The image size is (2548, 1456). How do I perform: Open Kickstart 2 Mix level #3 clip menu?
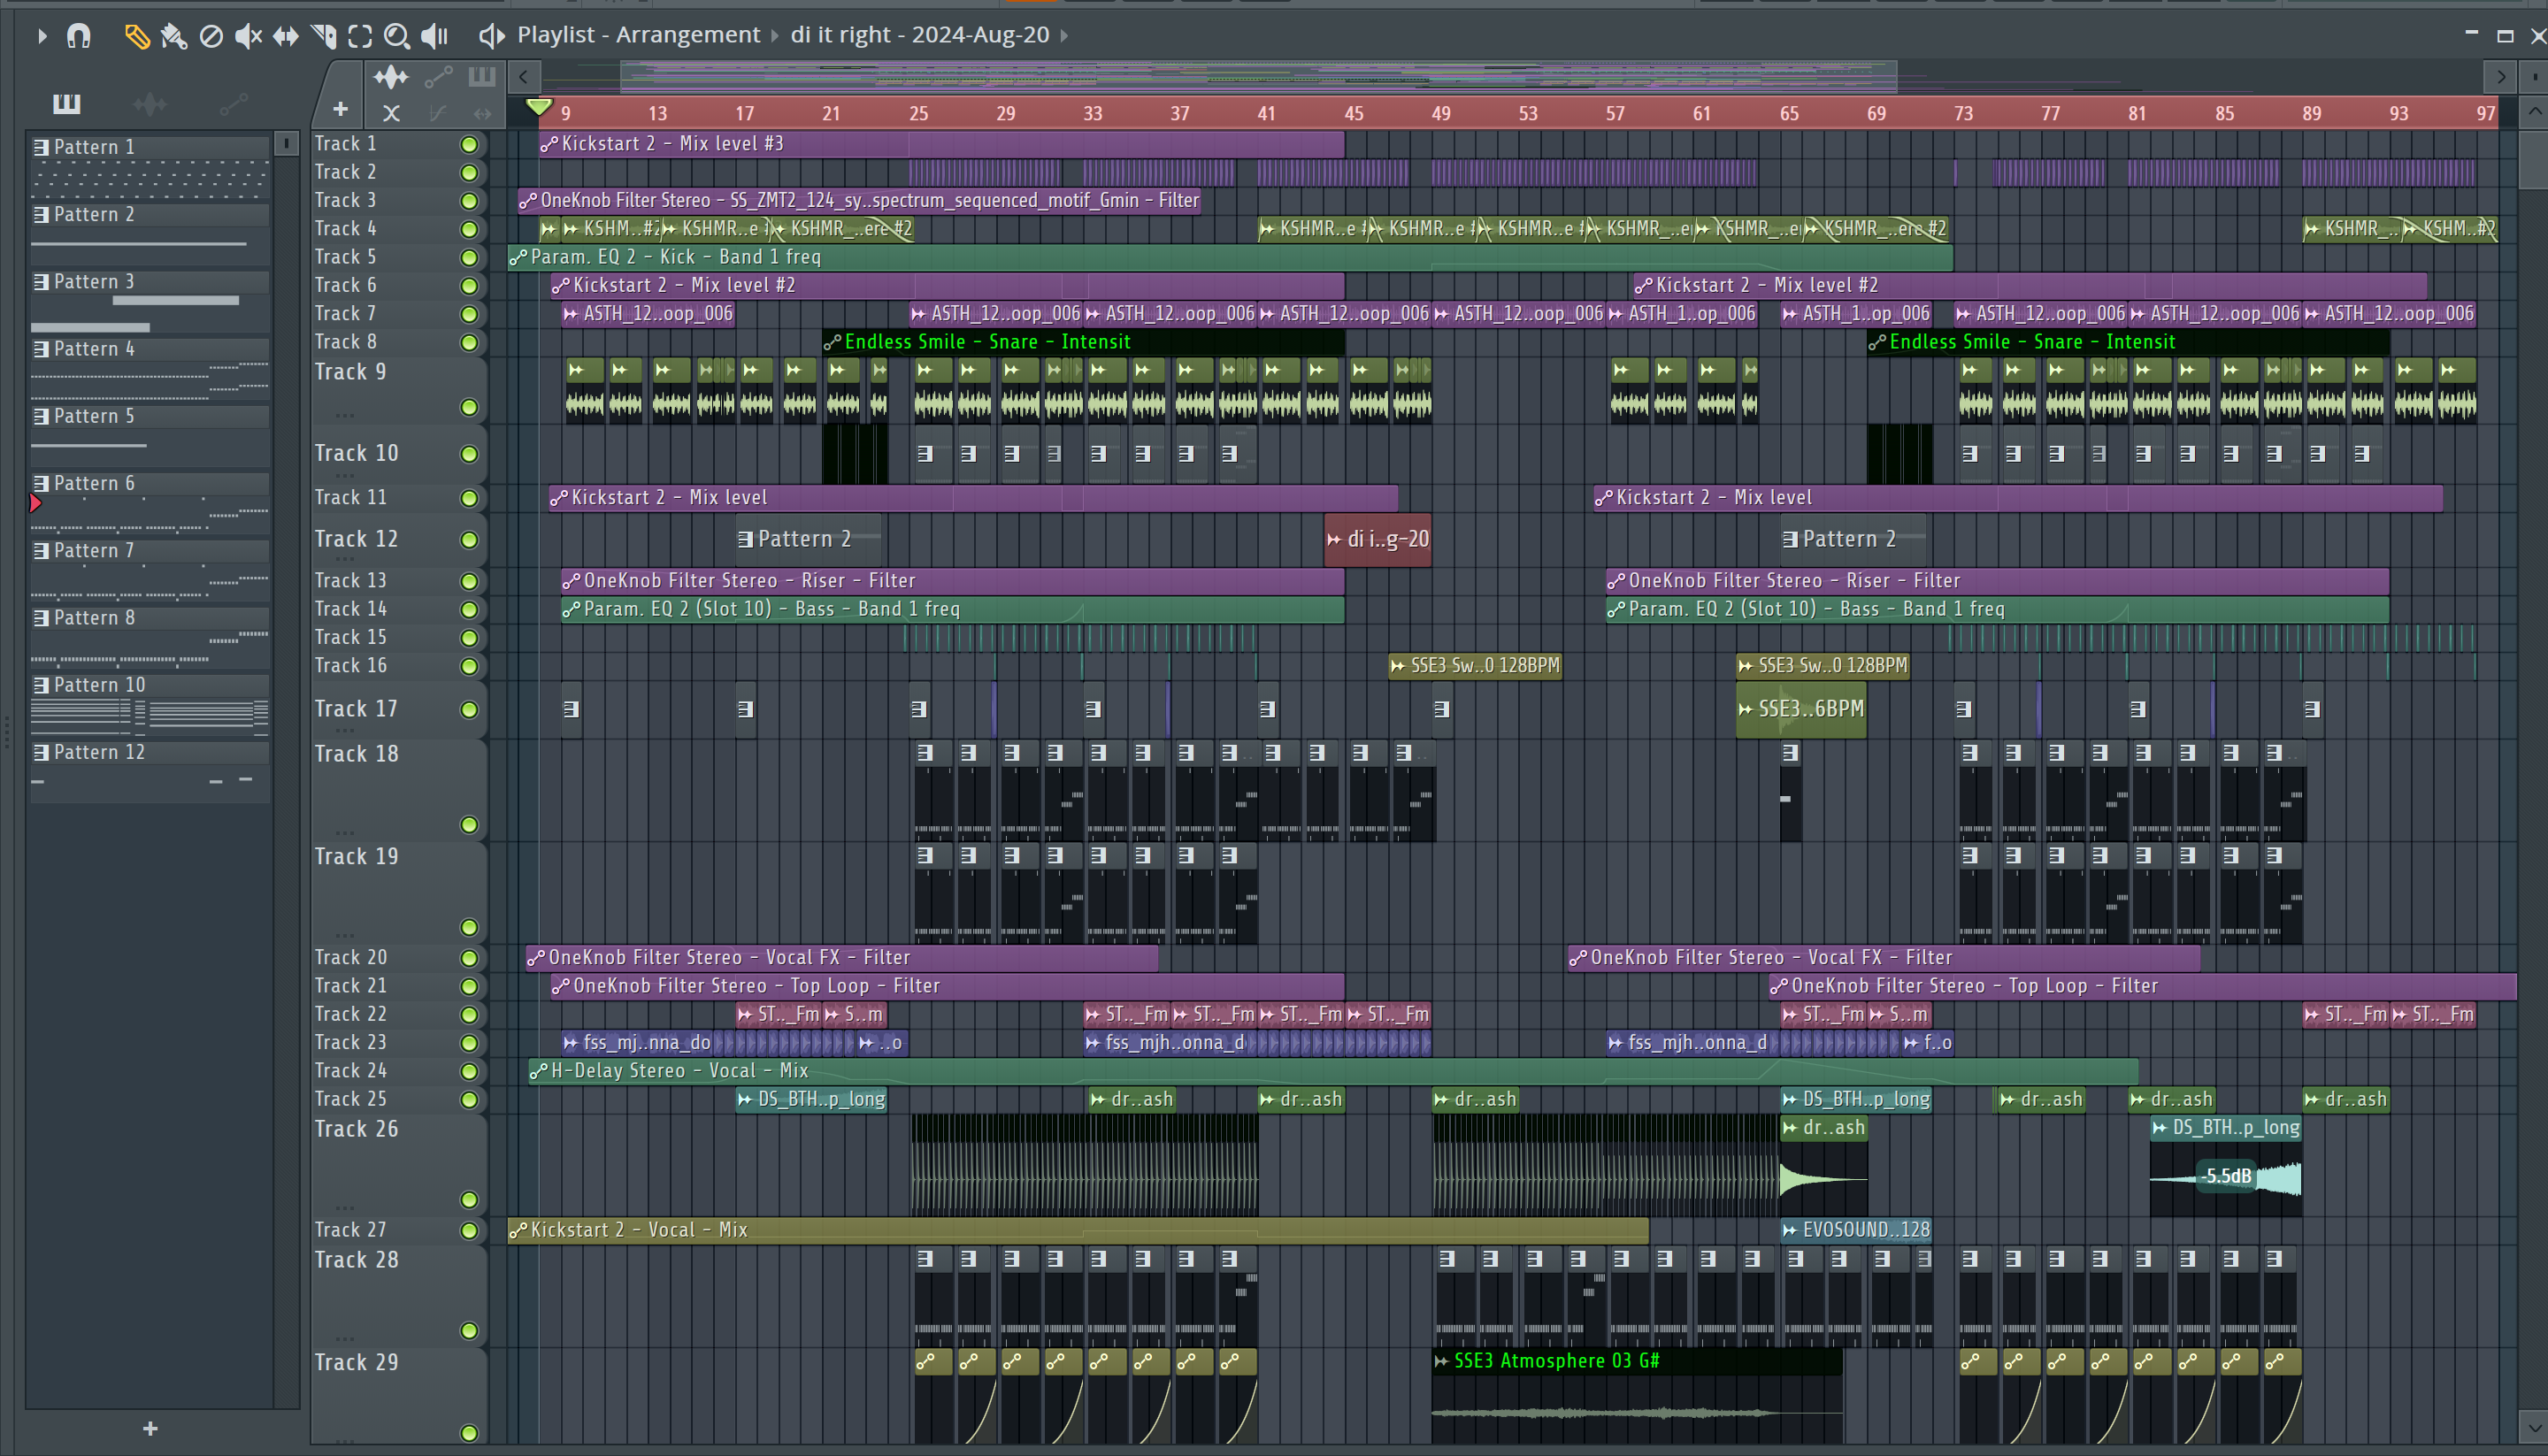(x=549, y=144)
